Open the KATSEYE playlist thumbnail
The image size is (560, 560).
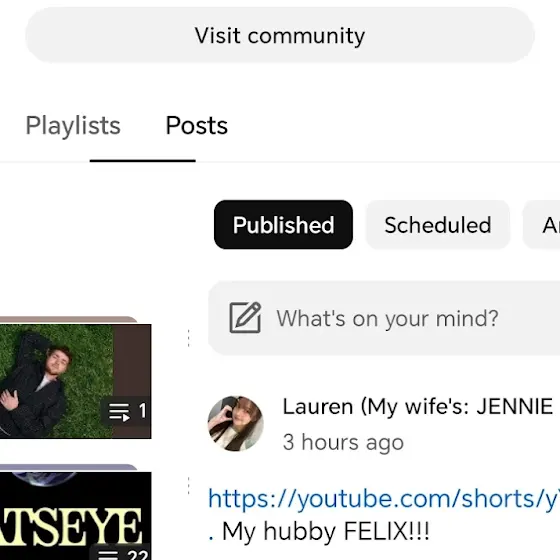tap(75, 516)
